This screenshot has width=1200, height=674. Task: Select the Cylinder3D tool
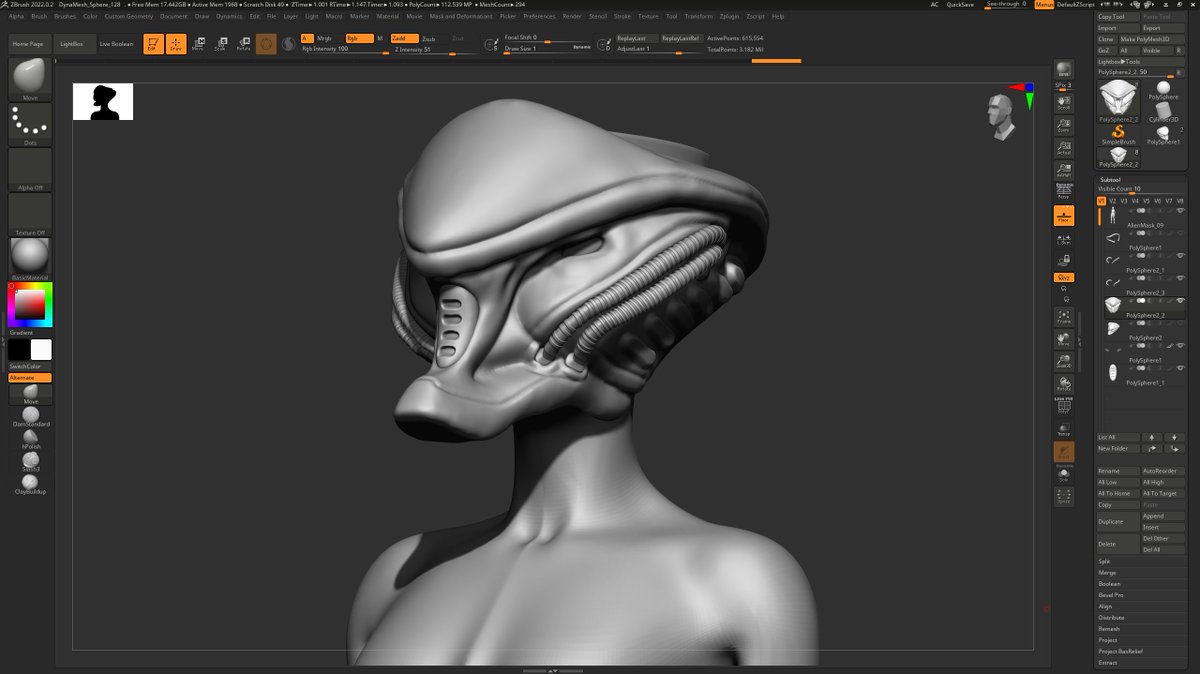coord(1162,110)
